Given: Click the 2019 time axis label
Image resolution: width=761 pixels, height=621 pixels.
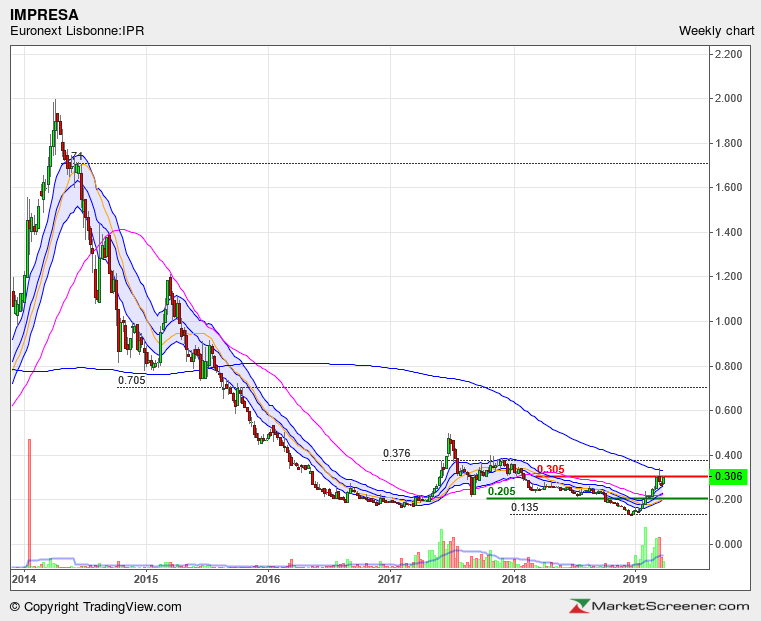Looking at the screenshot, I should click(x=634, y=579).
